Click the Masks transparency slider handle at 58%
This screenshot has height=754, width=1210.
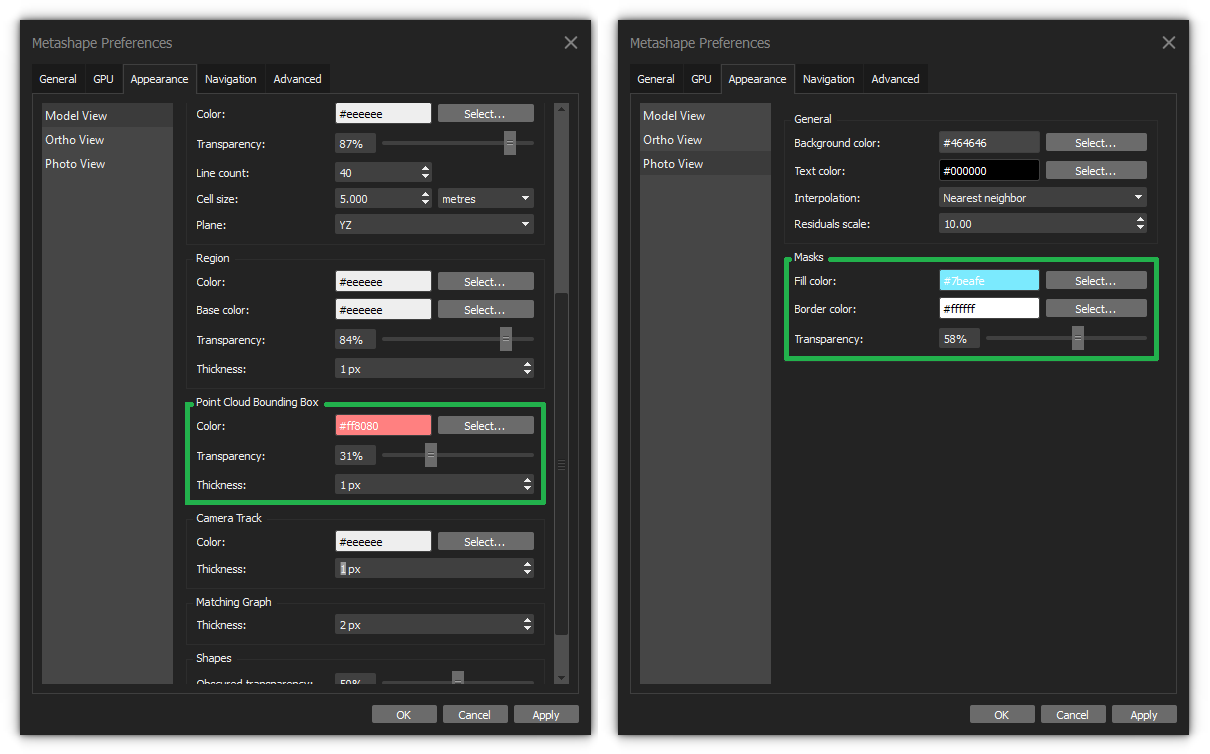tap(1078, 339)
